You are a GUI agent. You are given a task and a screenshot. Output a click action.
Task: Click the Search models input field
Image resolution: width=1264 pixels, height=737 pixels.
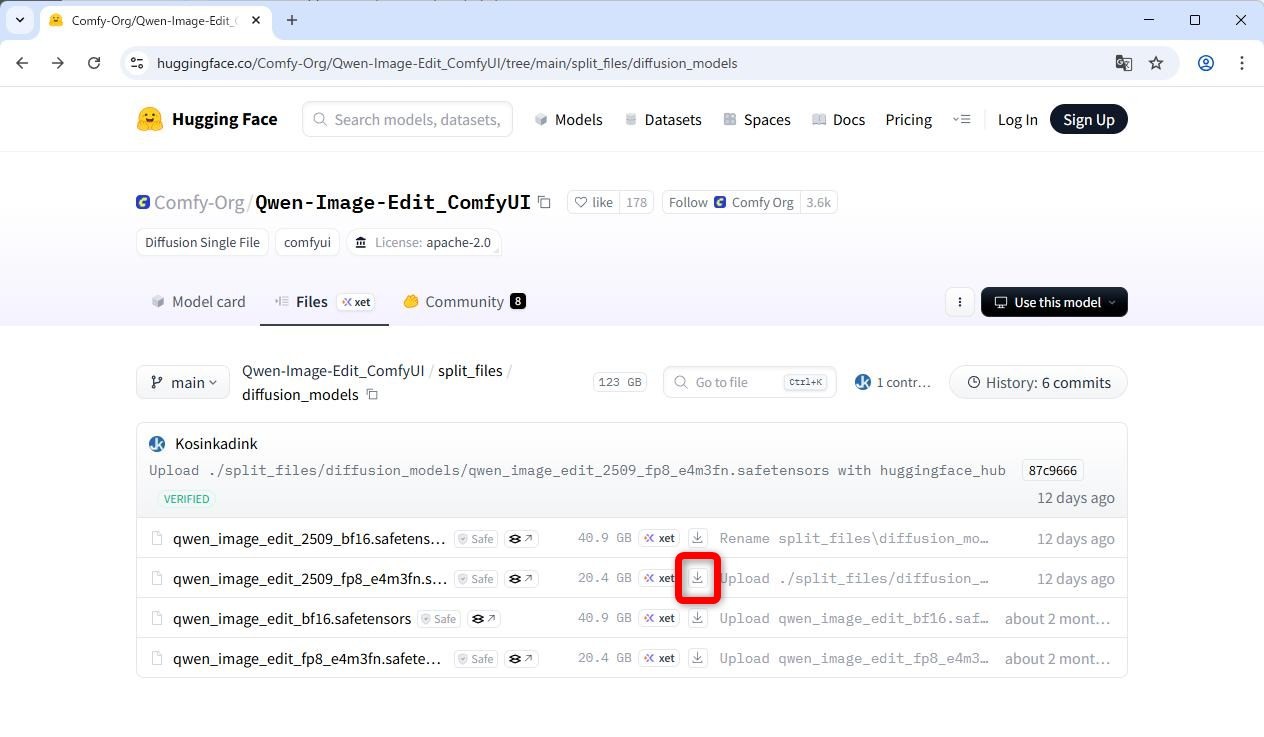click(416, 119)
